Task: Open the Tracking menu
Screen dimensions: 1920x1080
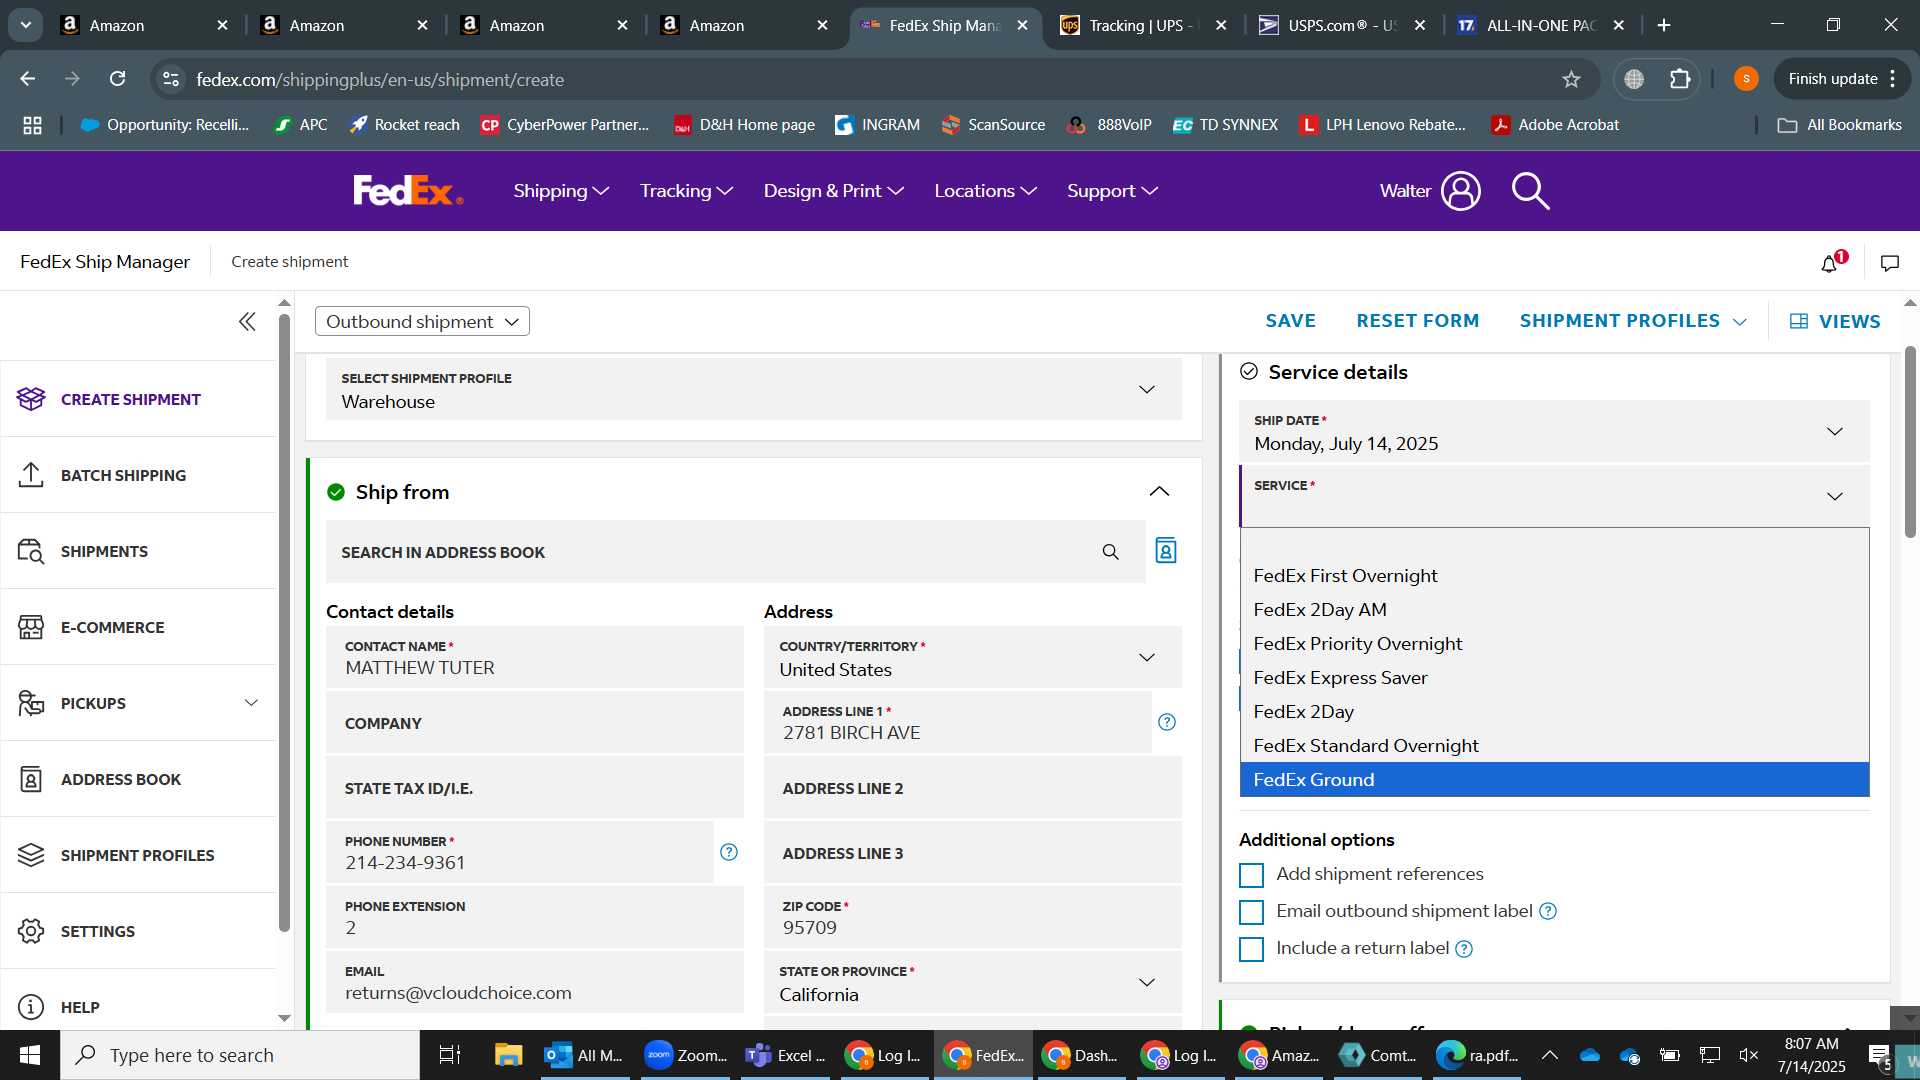Action: coord(686,190)
